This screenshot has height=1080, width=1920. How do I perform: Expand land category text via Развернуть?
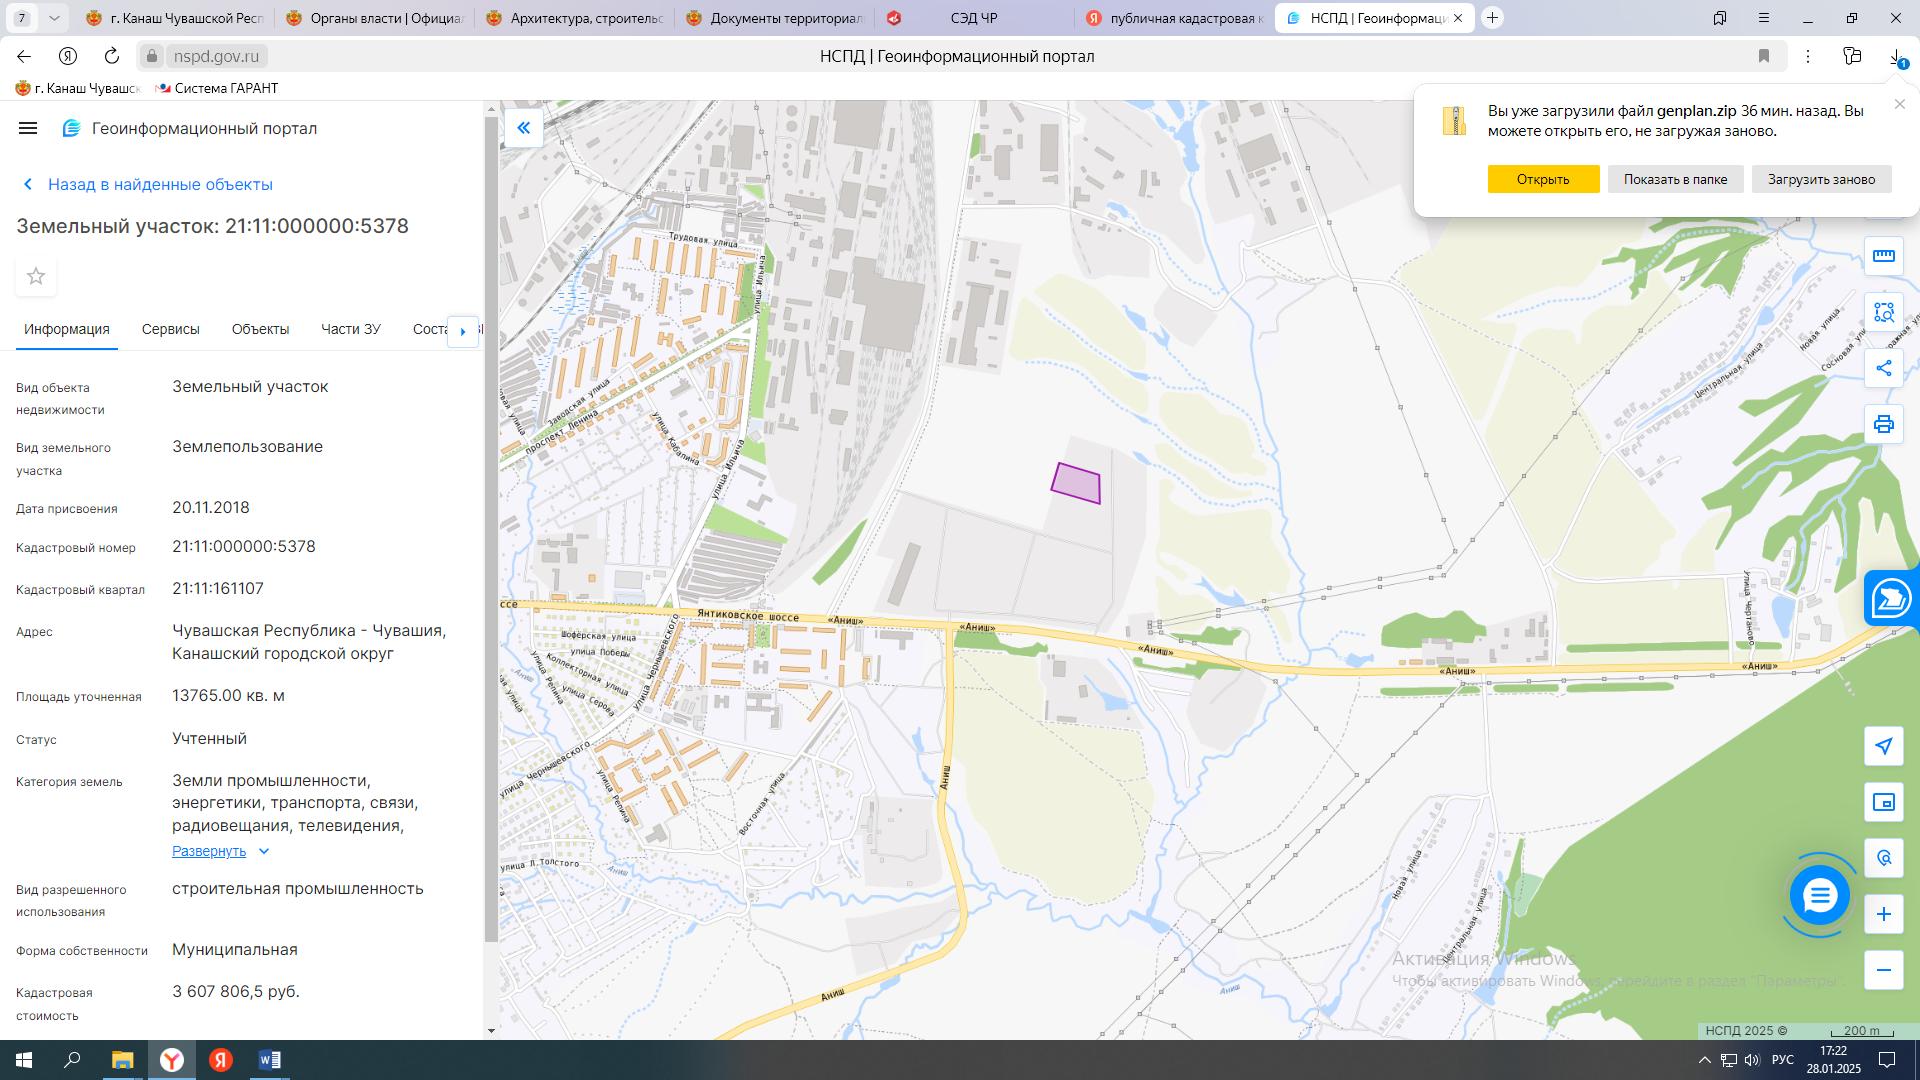(x=209, y=851)
